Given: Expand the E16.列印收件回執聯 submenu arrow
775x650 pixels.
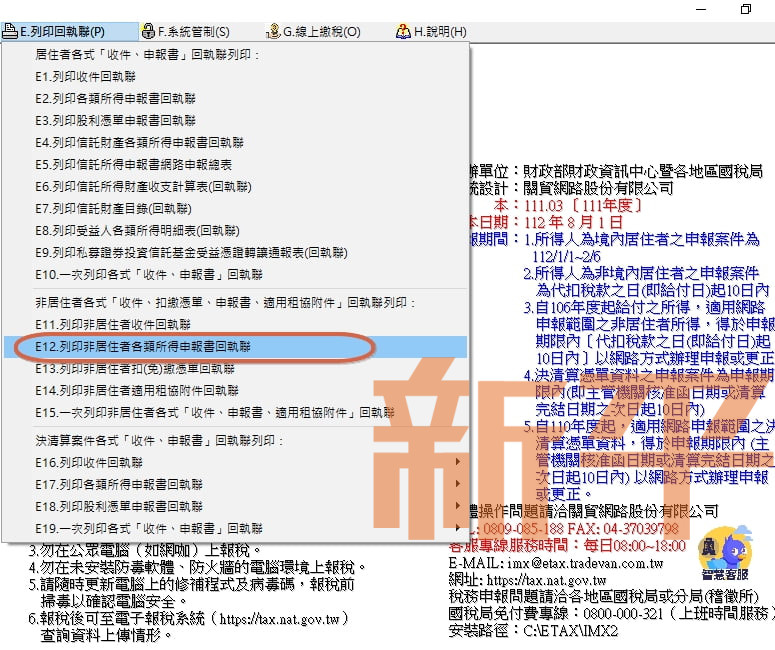Looking at the screenshot, I should click(458, 462).
